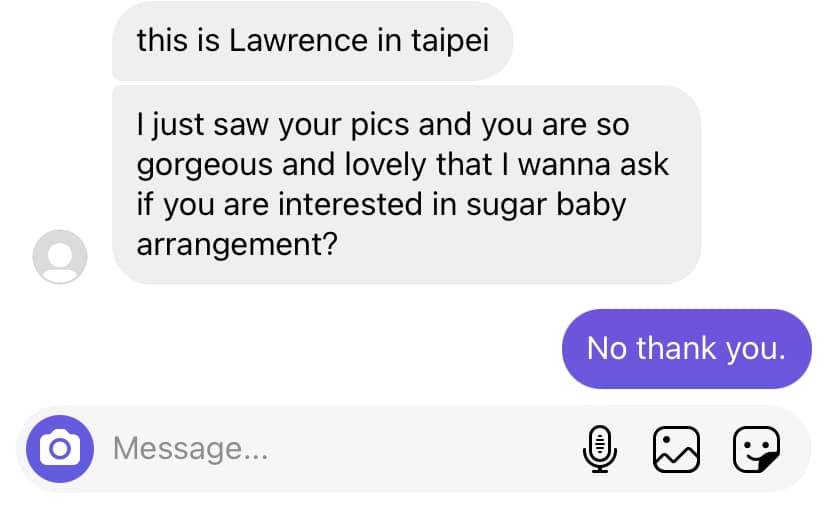Click inside the rounded message bar
The image size is (828, 509).
click(x=400, y=448)
